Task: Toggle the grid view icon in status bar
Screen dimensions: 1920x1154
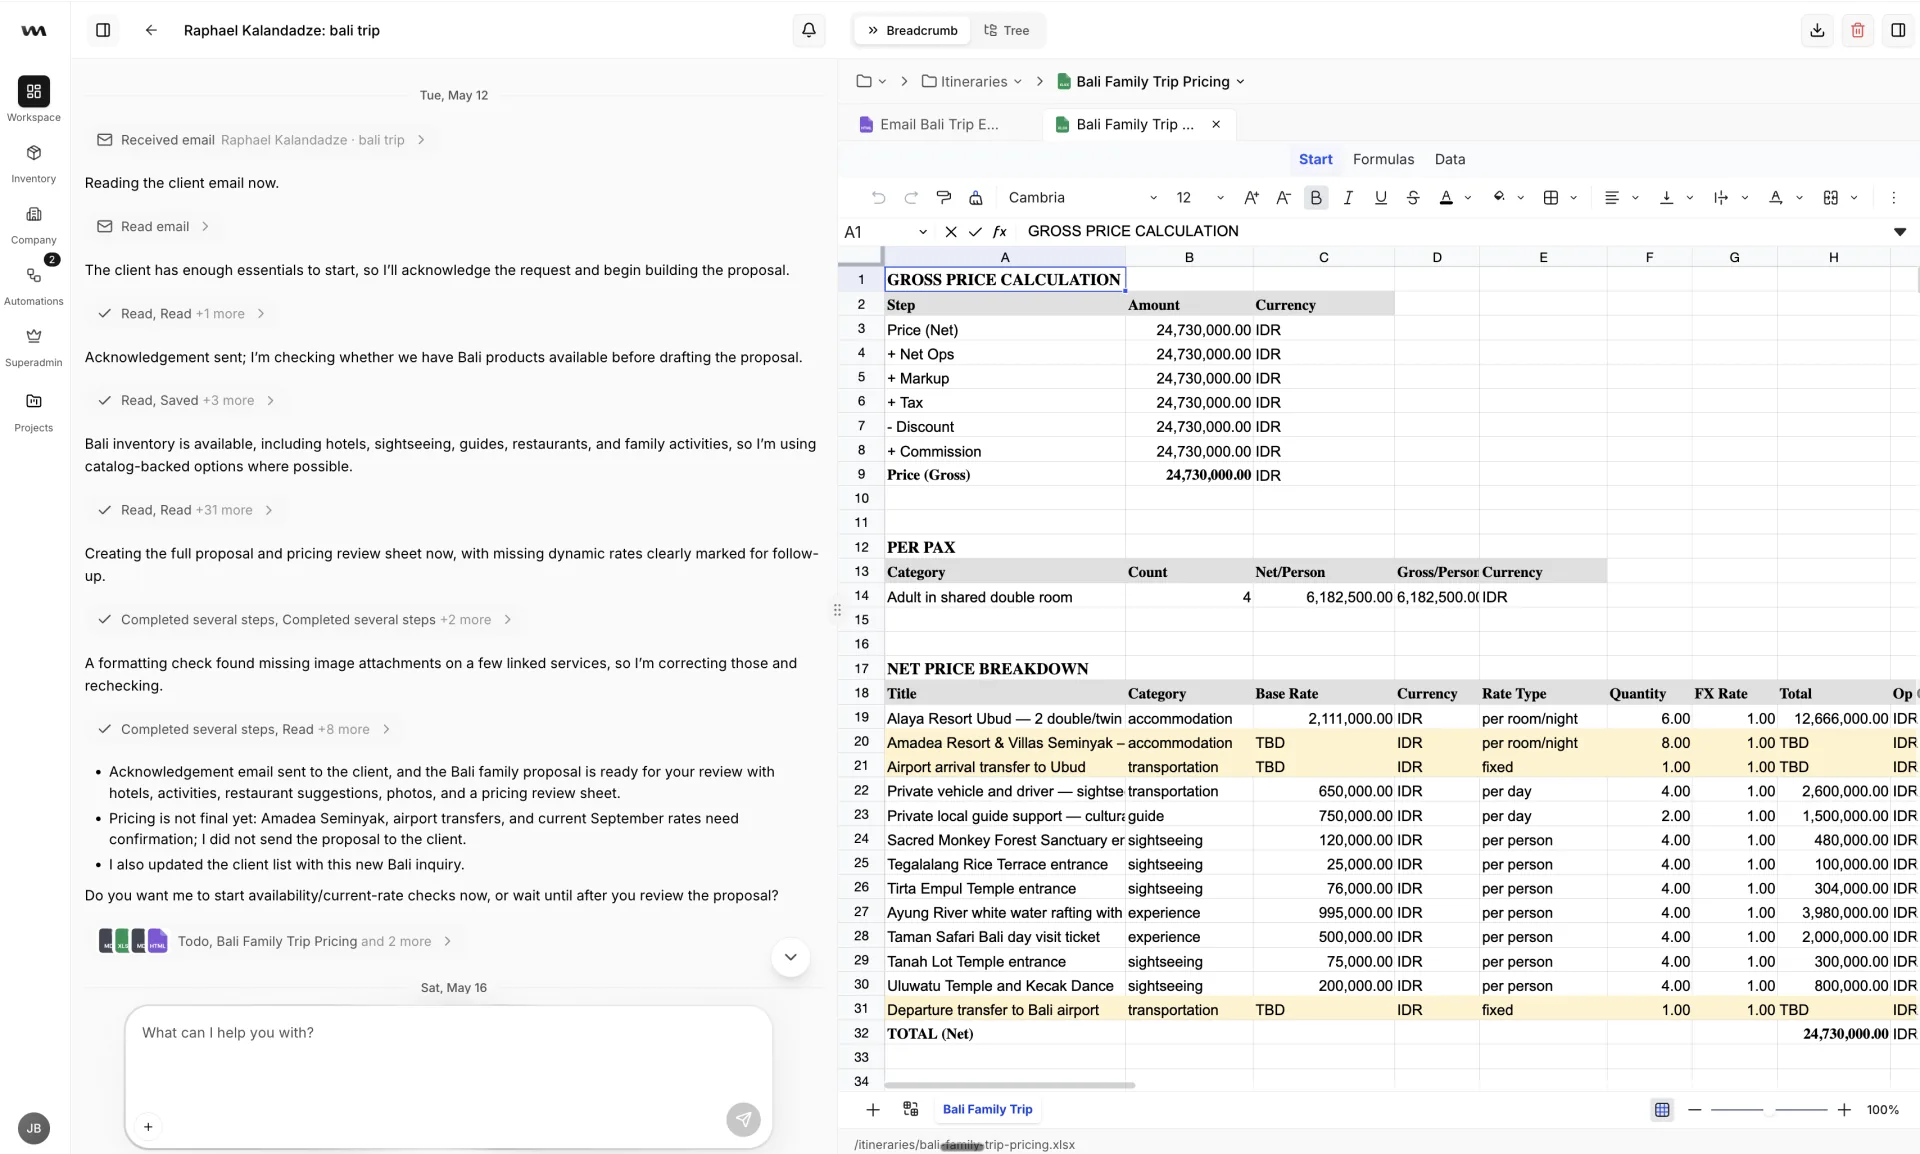Action: [1661, 1110]
